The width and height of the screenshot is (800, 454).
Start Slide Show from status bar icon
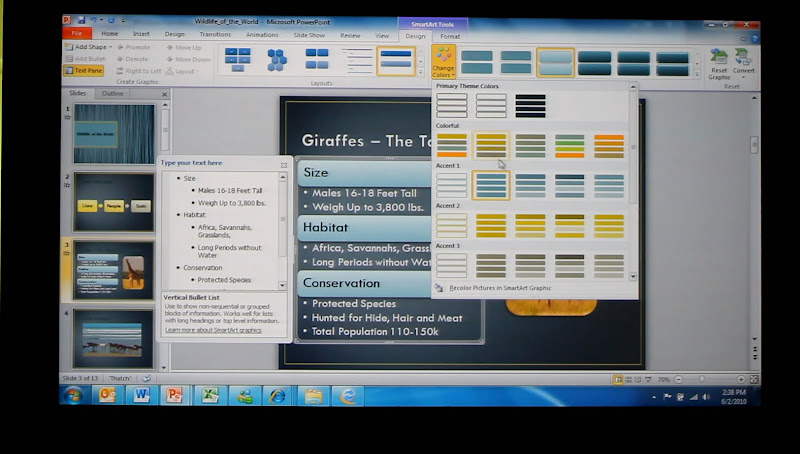tap(648, 380)
